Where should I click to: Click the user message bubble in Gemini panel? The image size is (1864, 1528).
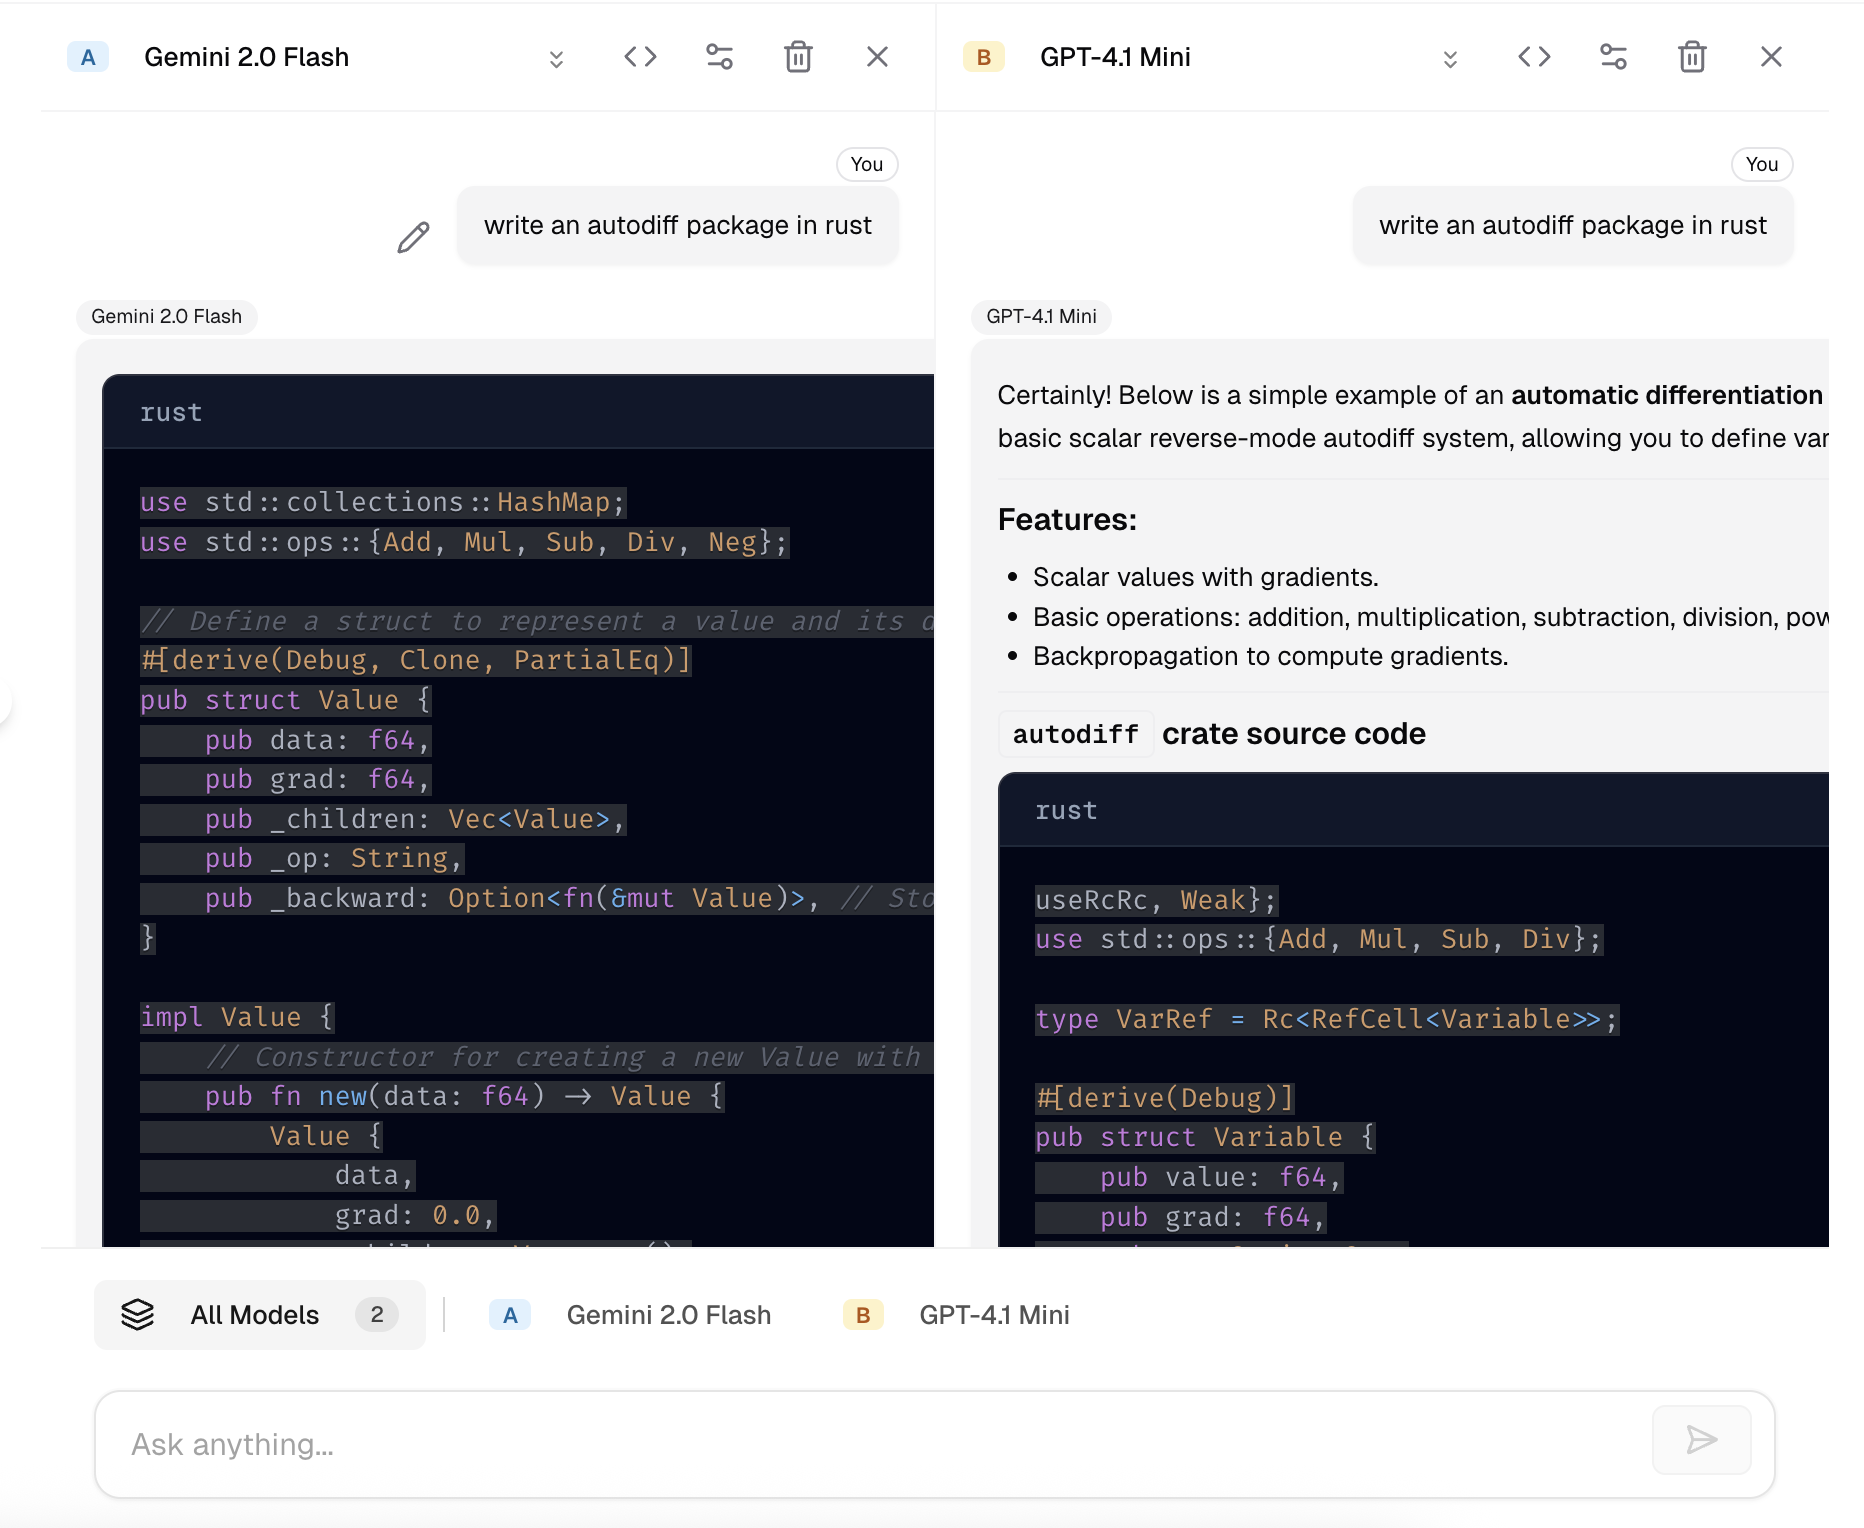click(678, 225)
